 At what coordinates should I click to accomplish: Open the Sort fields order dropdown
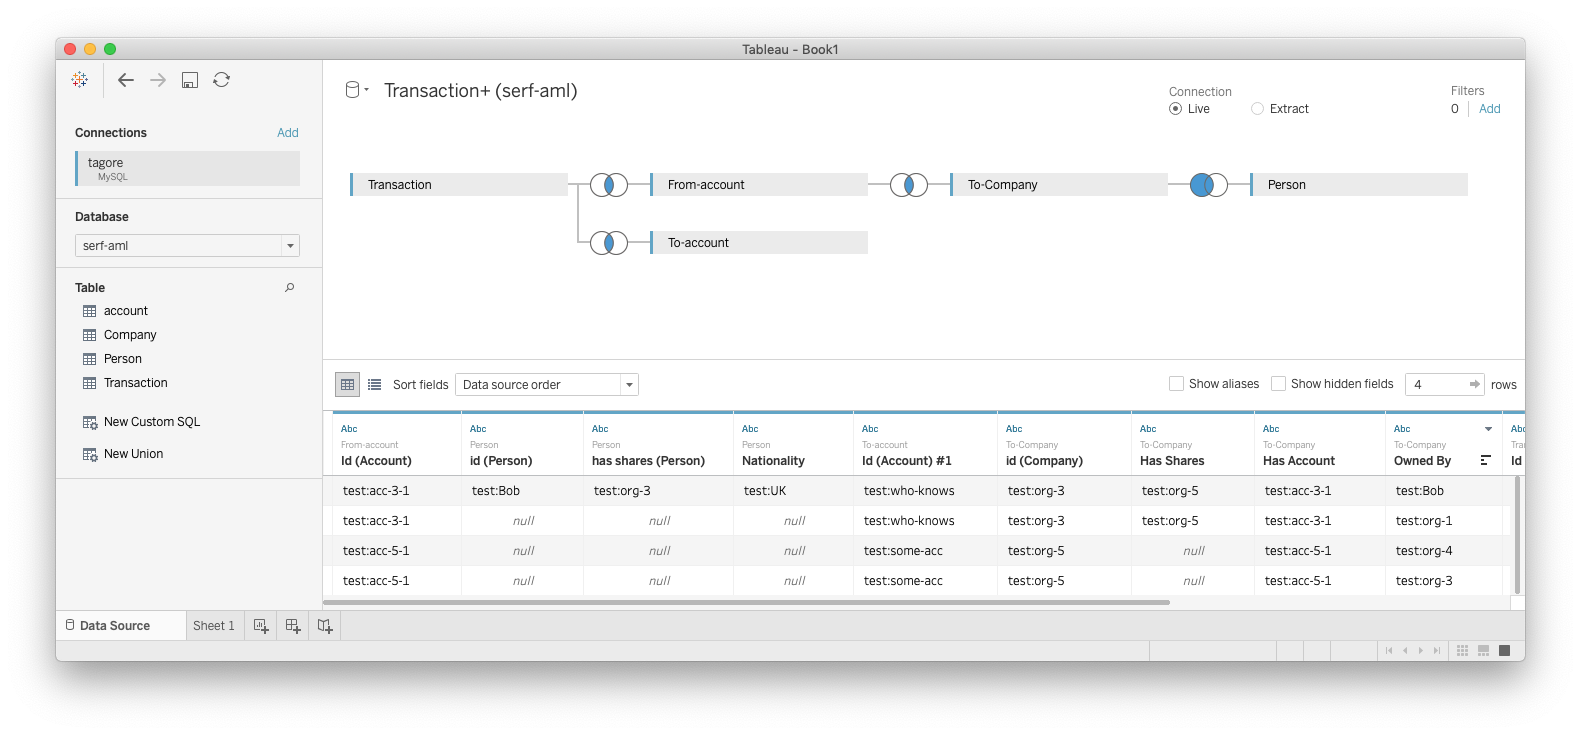click(x=629, y=385)
